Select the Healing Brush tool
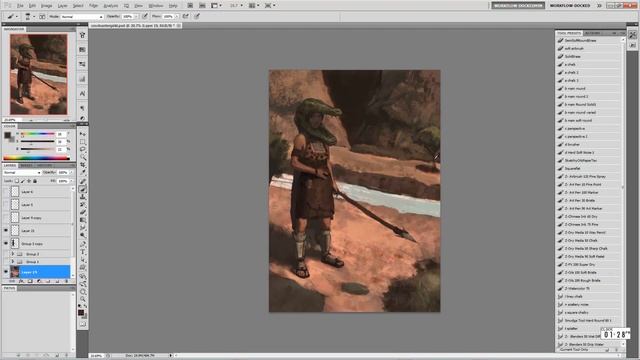The height and width of the screenshot is (360, 640). pyautogui.click(x=83, y=181)
